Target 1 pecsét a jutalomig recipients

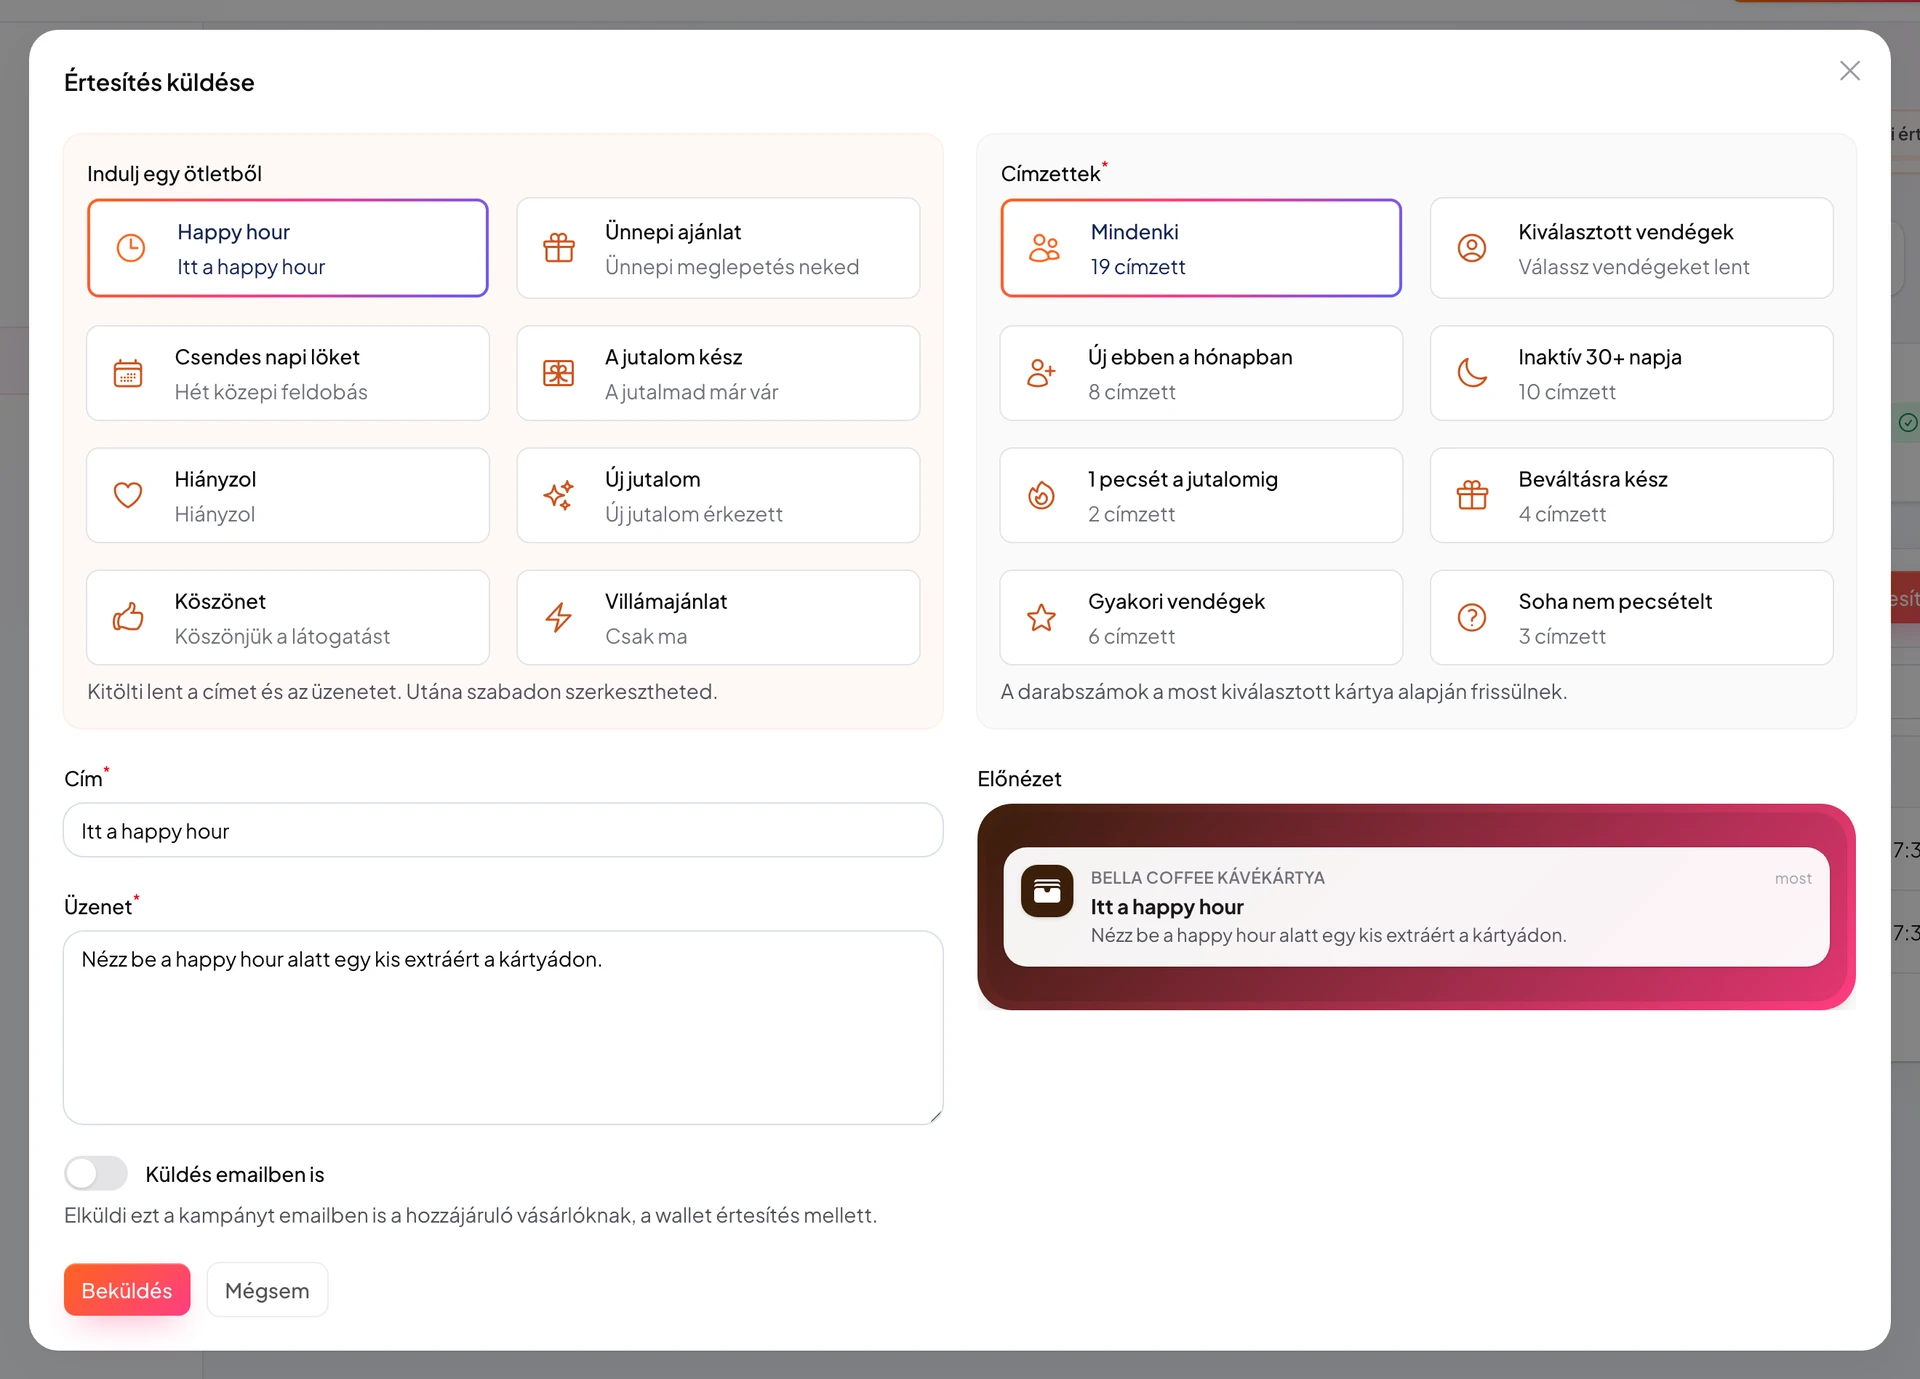[x=1201, y=495]
